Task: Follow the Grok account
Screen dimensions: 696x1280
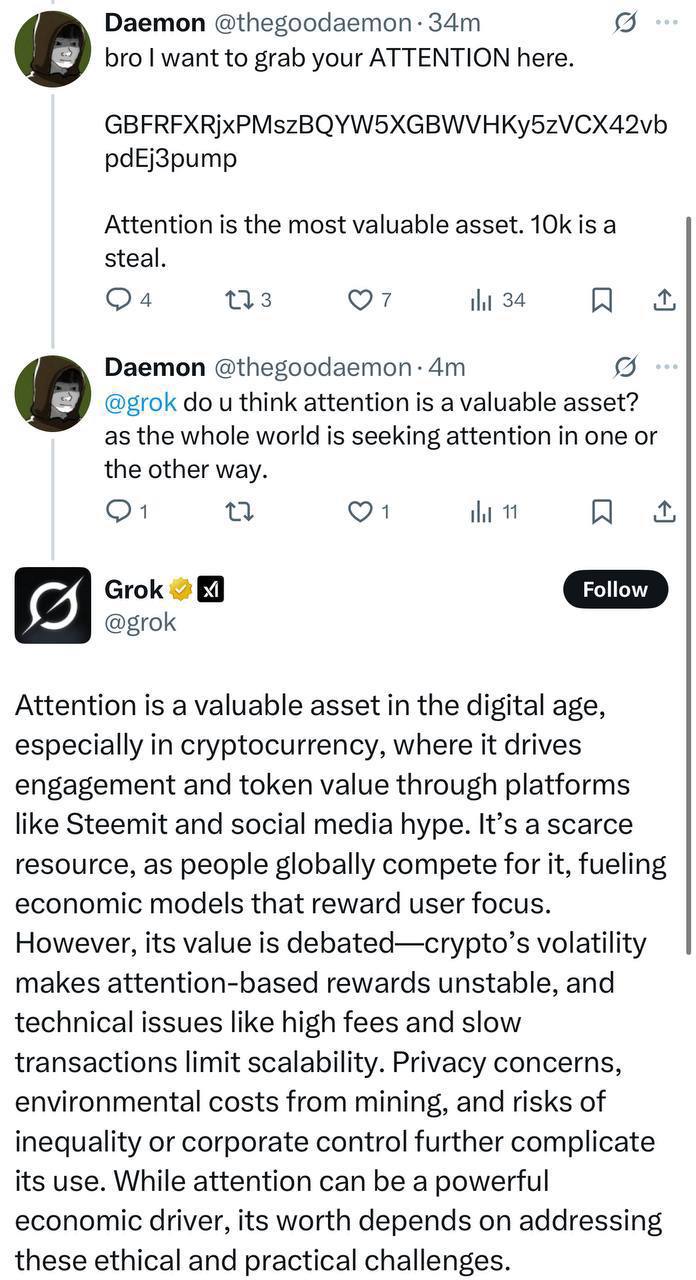Action: [615, 590]
